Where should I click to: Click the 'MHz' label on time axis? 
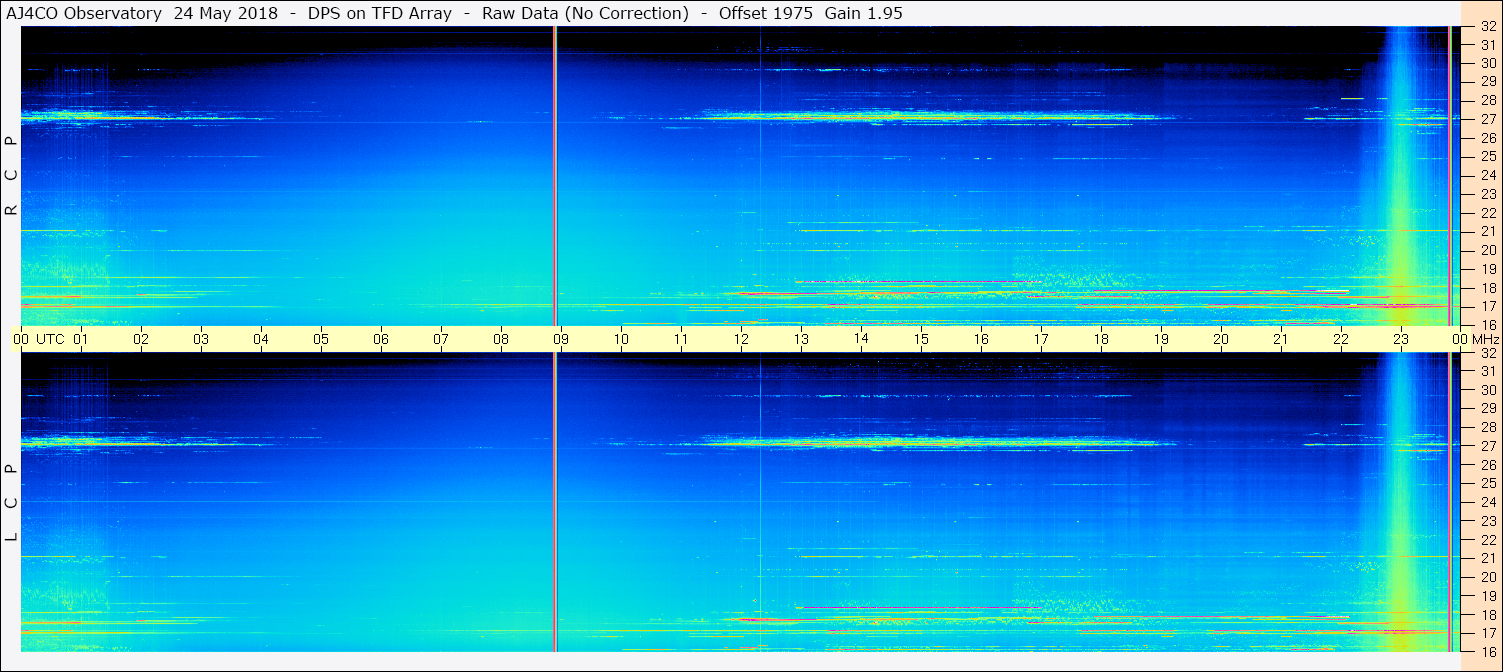point(1485,339)
